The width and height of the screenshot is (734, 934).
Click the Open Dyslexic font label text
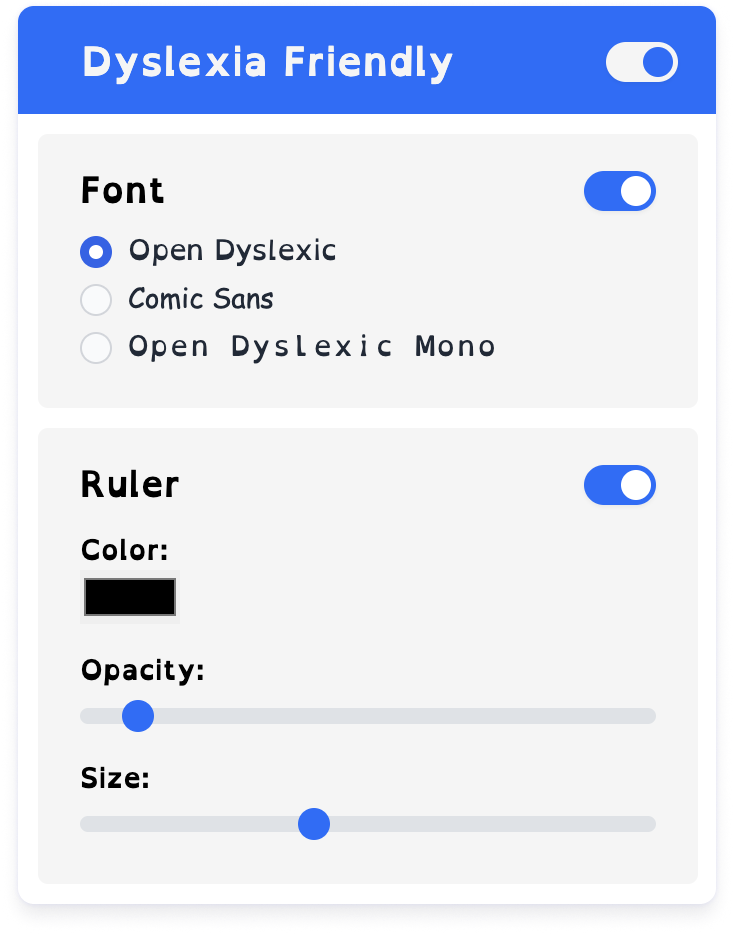[232, 251]
